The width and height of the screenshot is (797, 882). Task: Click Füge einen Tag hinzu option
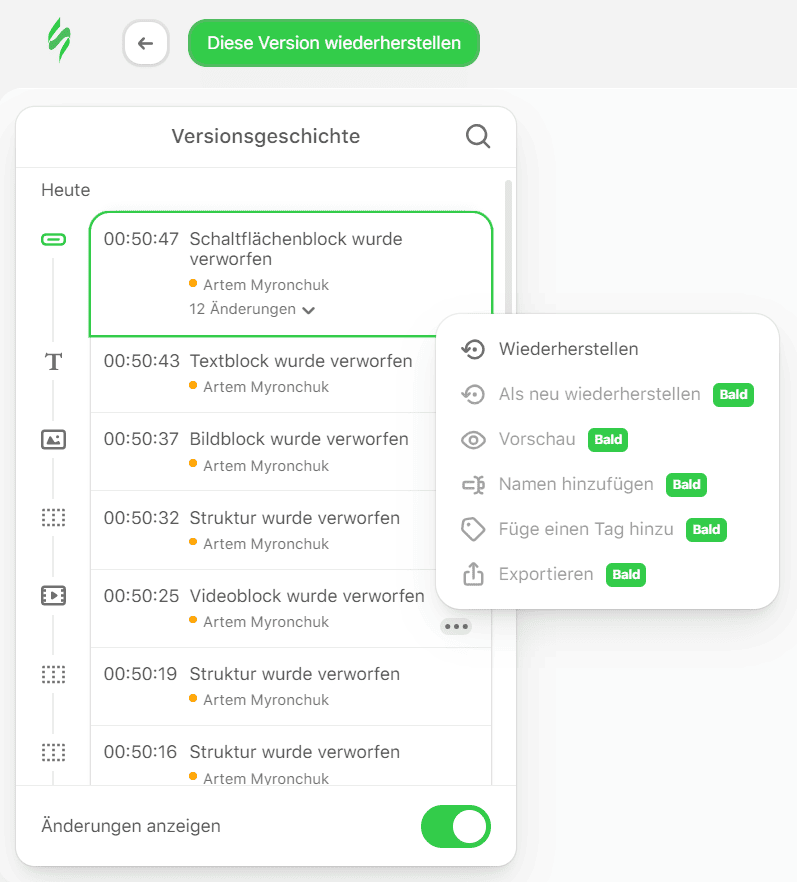pos(585,529)
